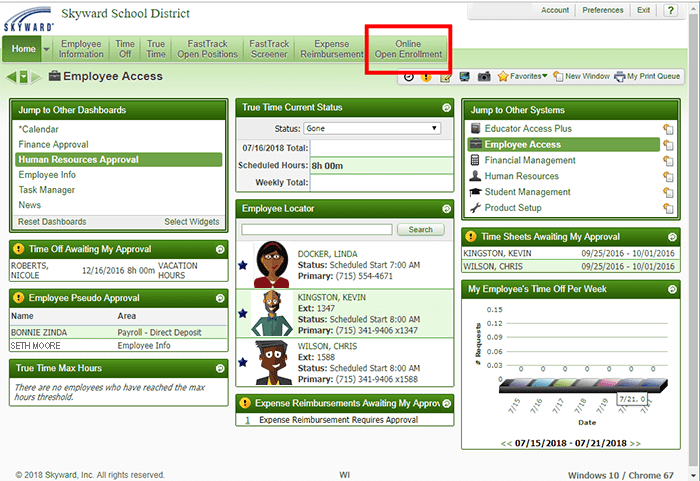The image size is (700, 481).
Task: Open Educator Access Plus in new window icon
Action: [x=668, y=129]
